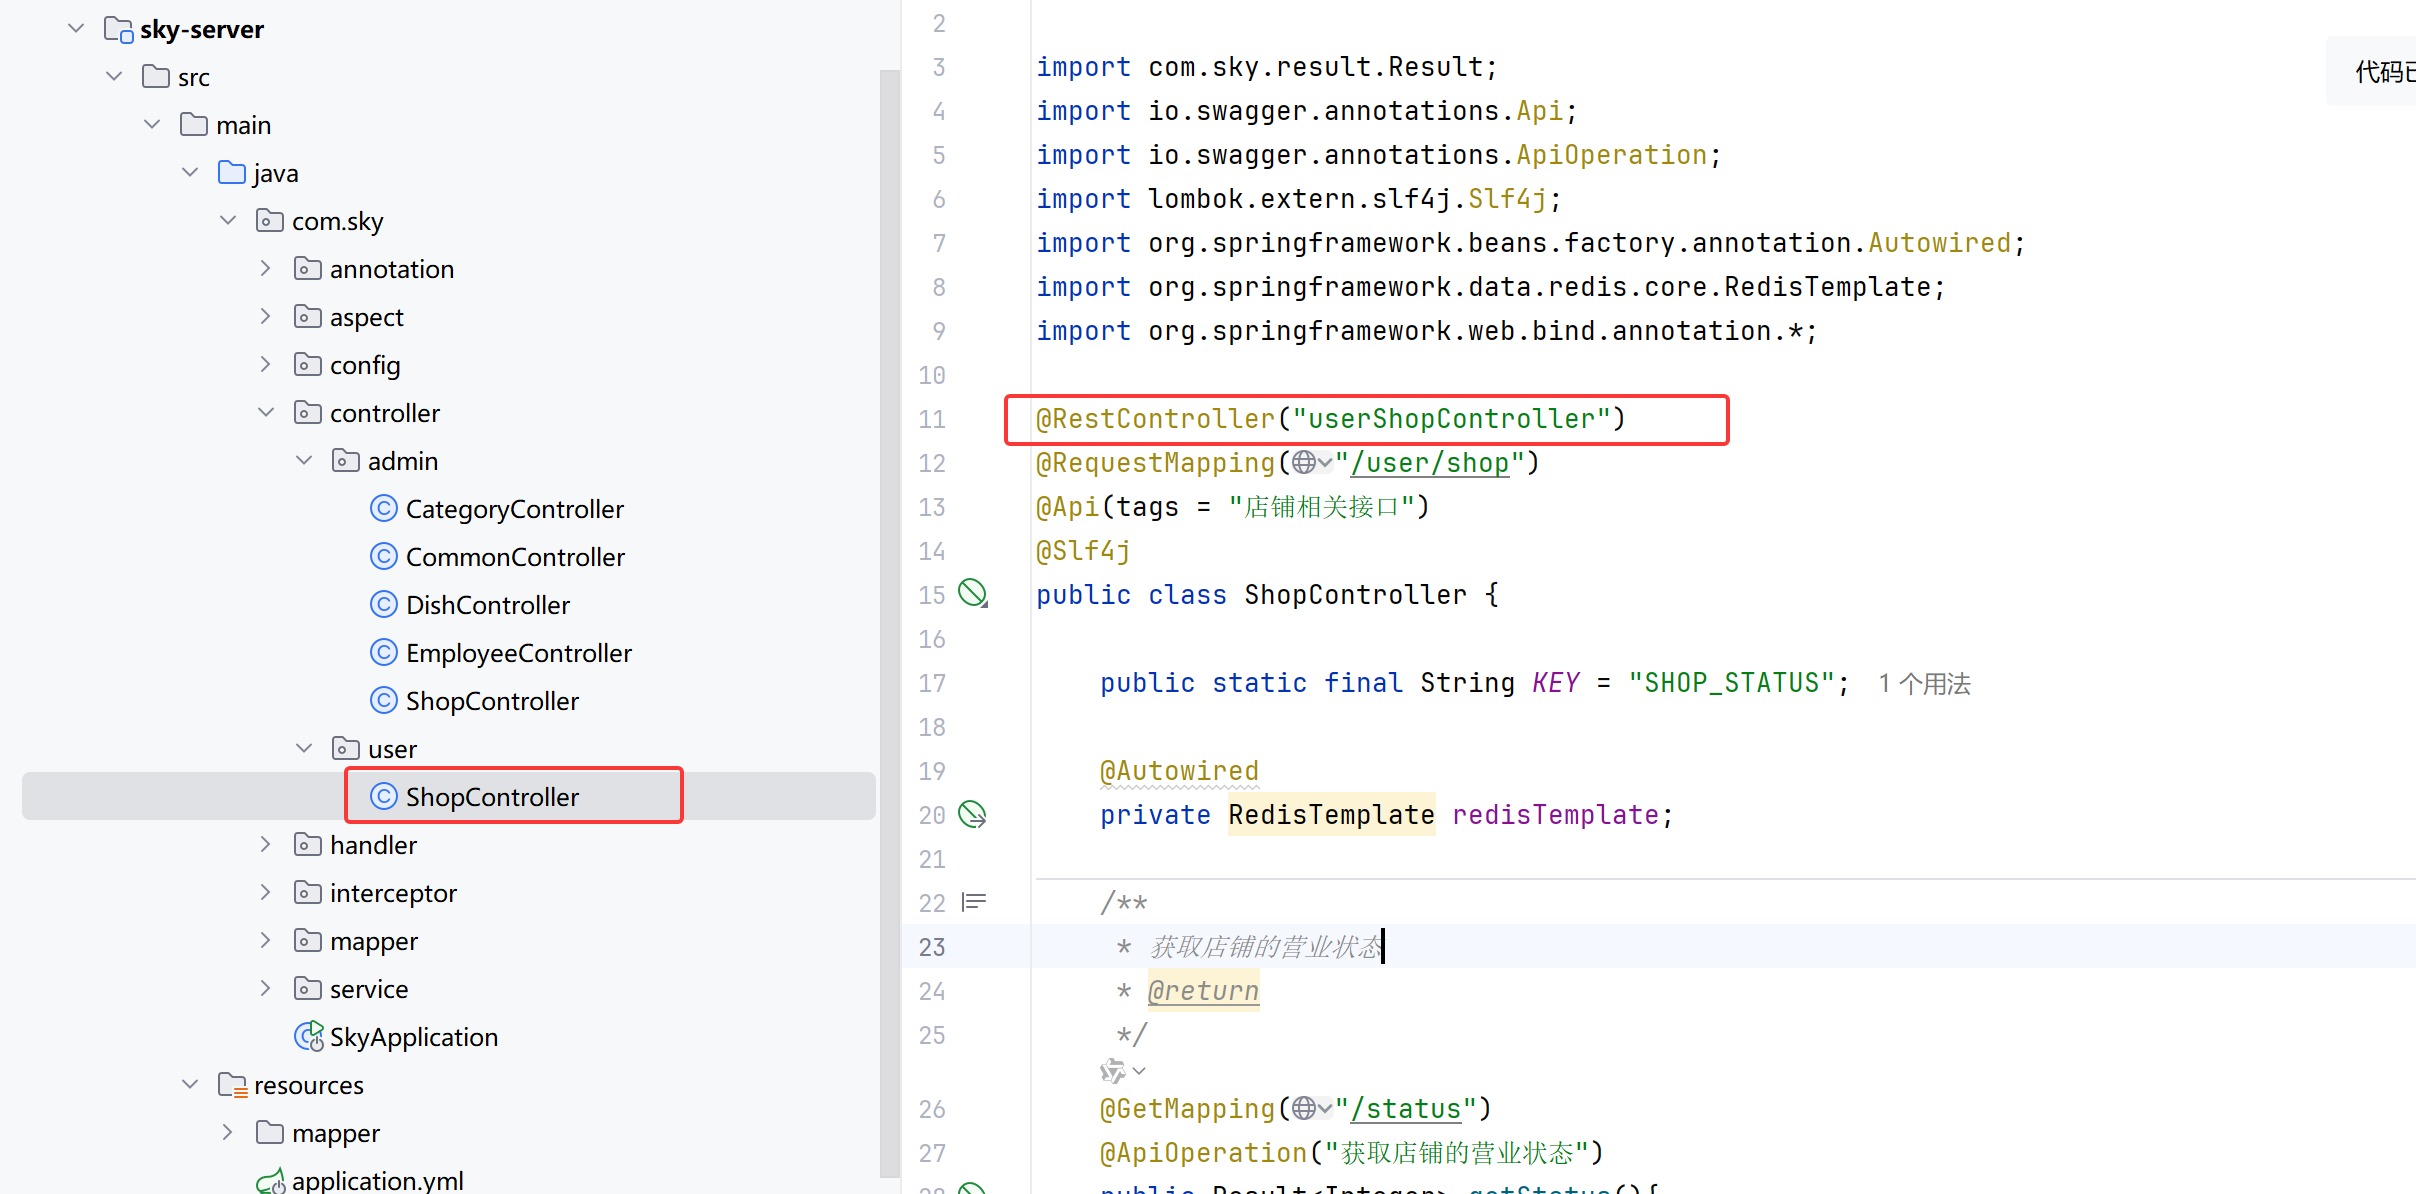Click the java source root folder icon
Image resolution: width=2416 pixels, height=1194 pixels.
pos(232,173)
